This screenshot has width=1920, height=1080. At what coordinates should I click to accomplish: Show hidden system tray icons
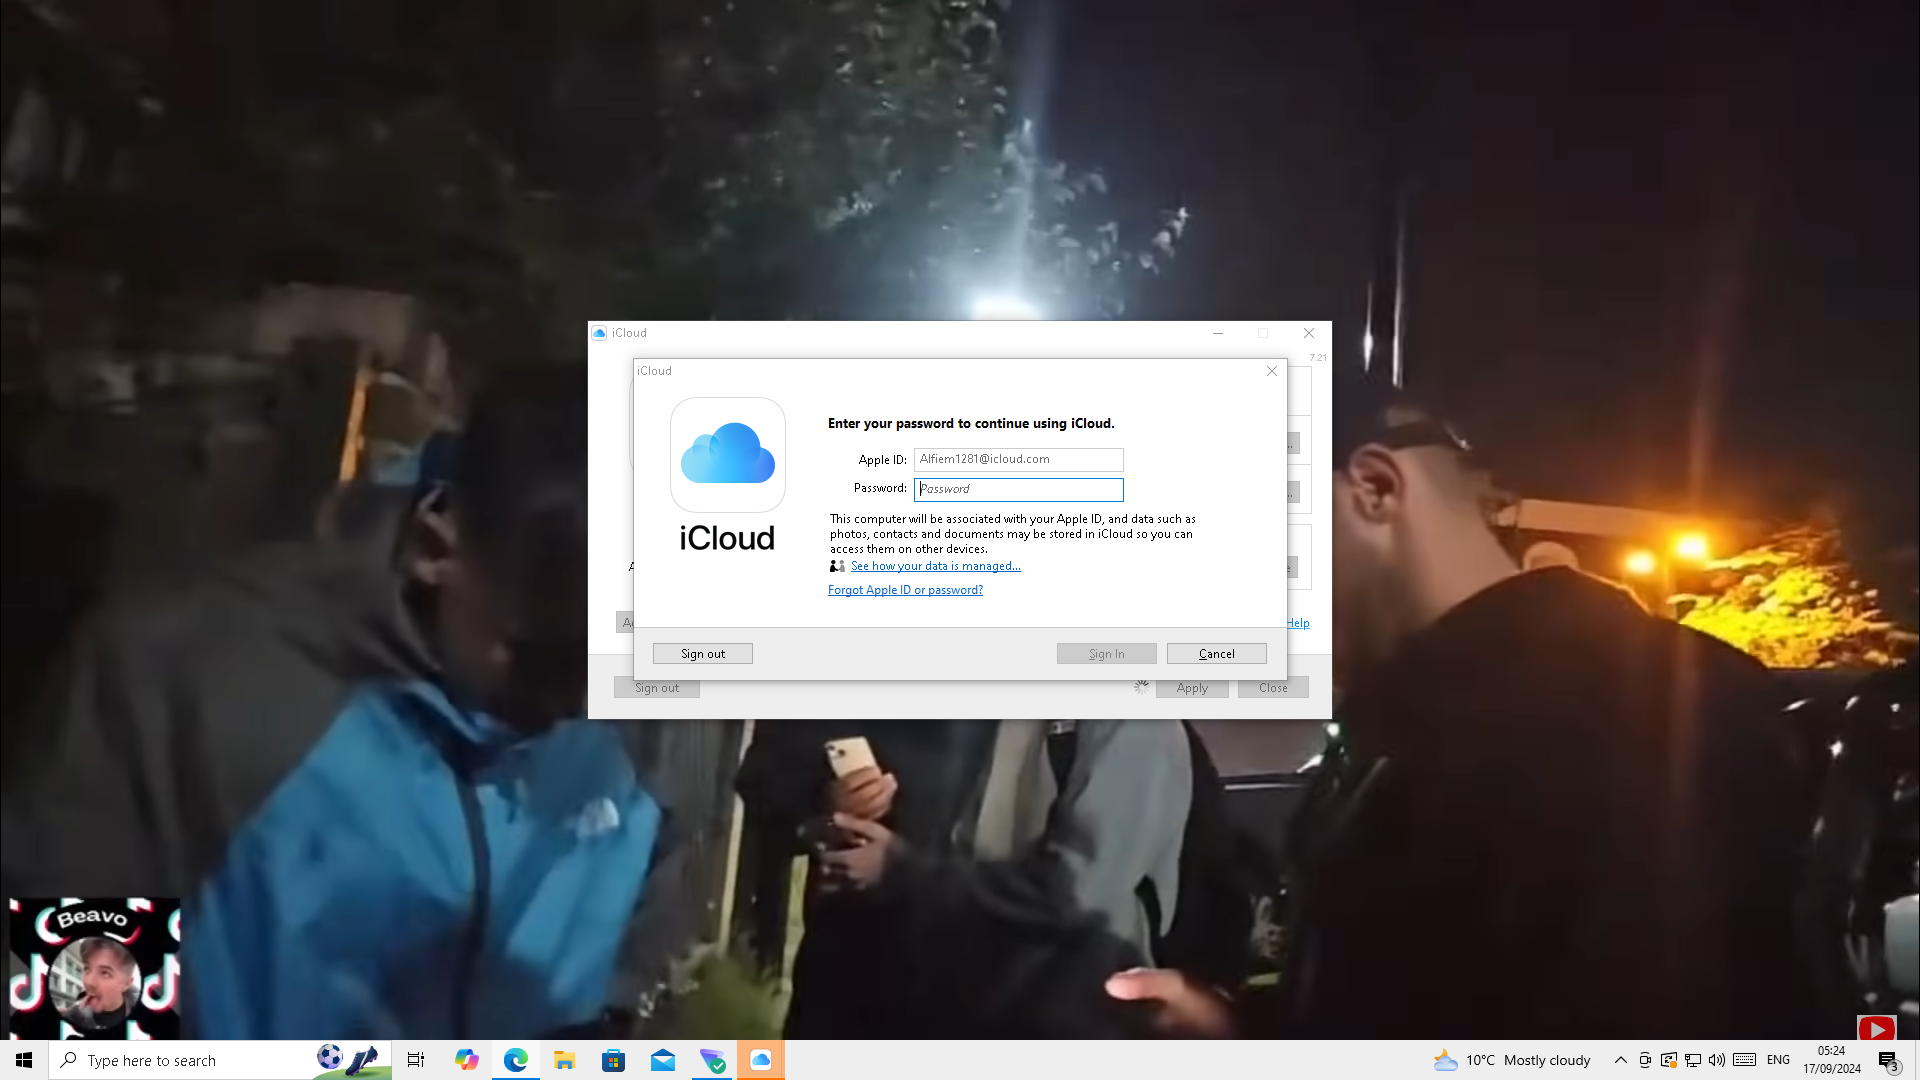1620,1060
